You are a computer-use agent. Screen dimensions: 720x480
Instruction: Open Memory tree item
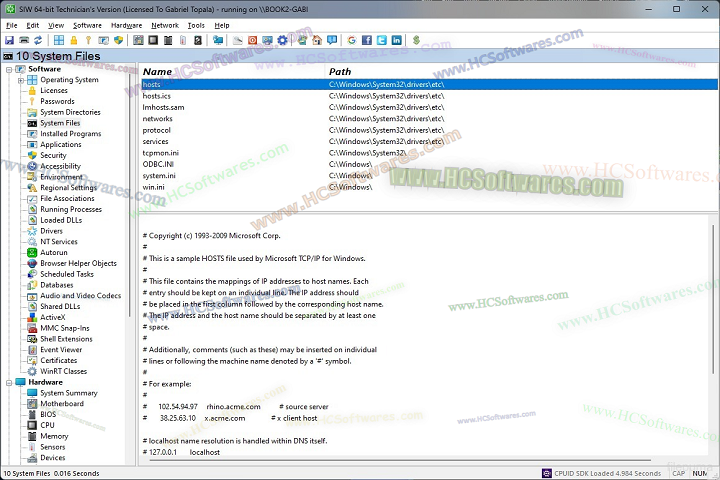click(x=54, y=436)
